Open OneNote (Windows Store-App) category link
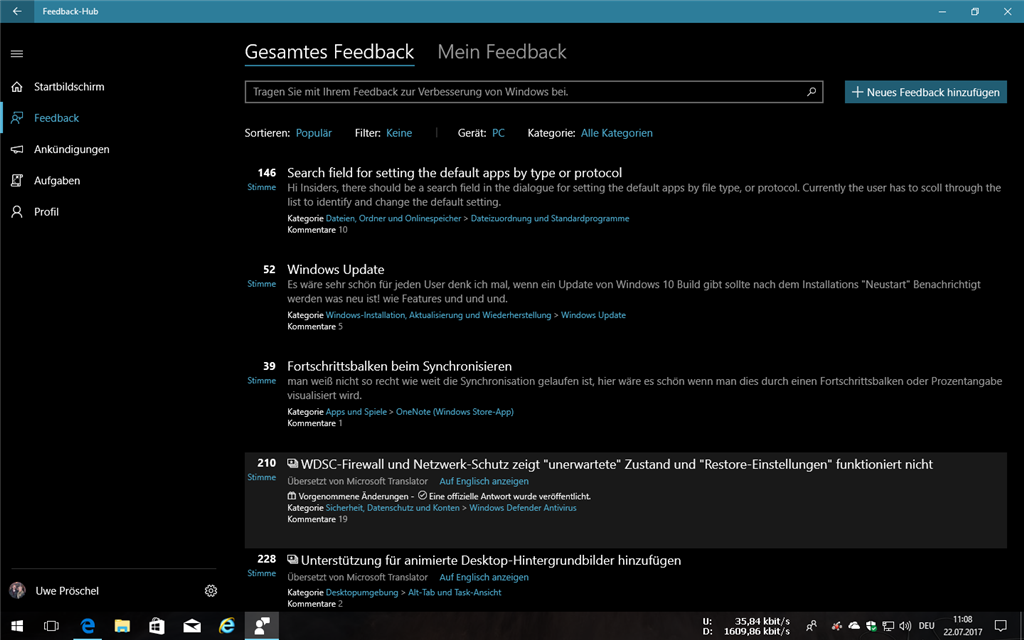1024x640 pixels. [x=455, y=412]
